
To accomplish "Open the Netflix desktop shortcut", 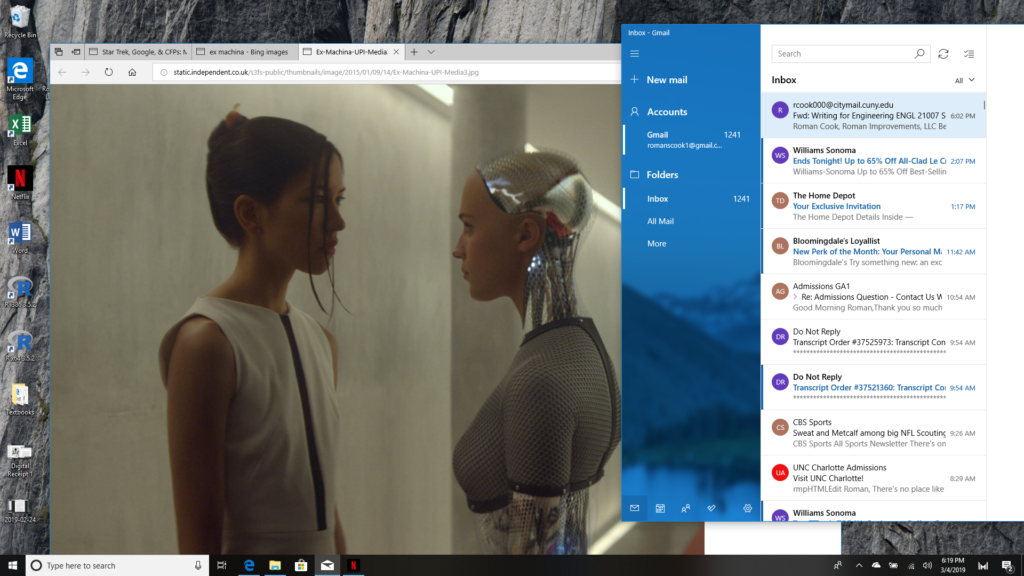I will [20, 183].
